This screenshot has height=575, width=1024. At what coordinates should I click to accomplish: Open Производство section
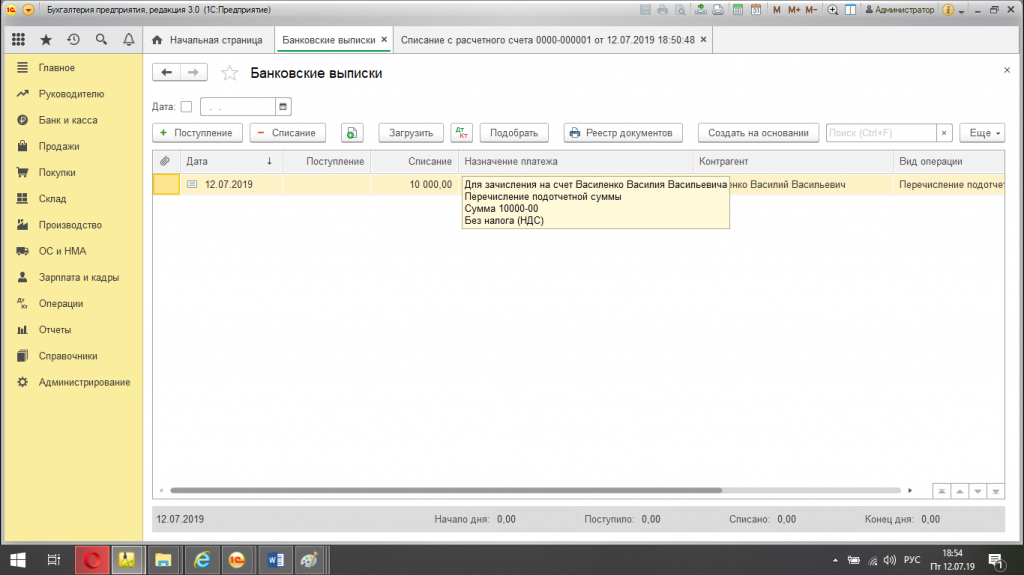pos(73,225)
